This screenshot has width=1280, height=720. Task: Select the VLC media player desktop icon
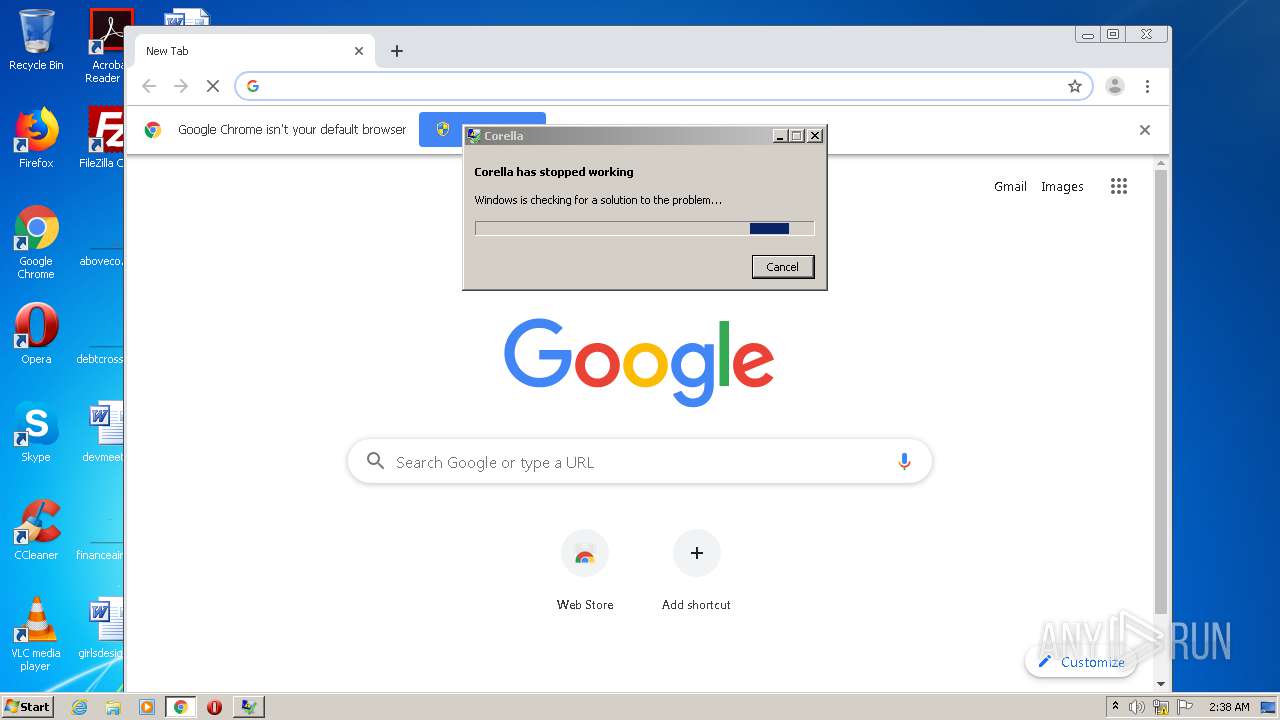[36, 635]
